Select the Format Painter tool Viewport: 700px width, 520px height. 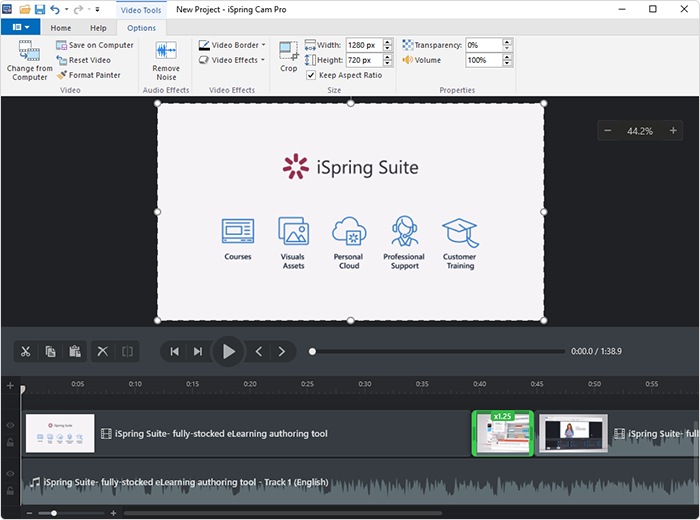(x=89, y=75)
